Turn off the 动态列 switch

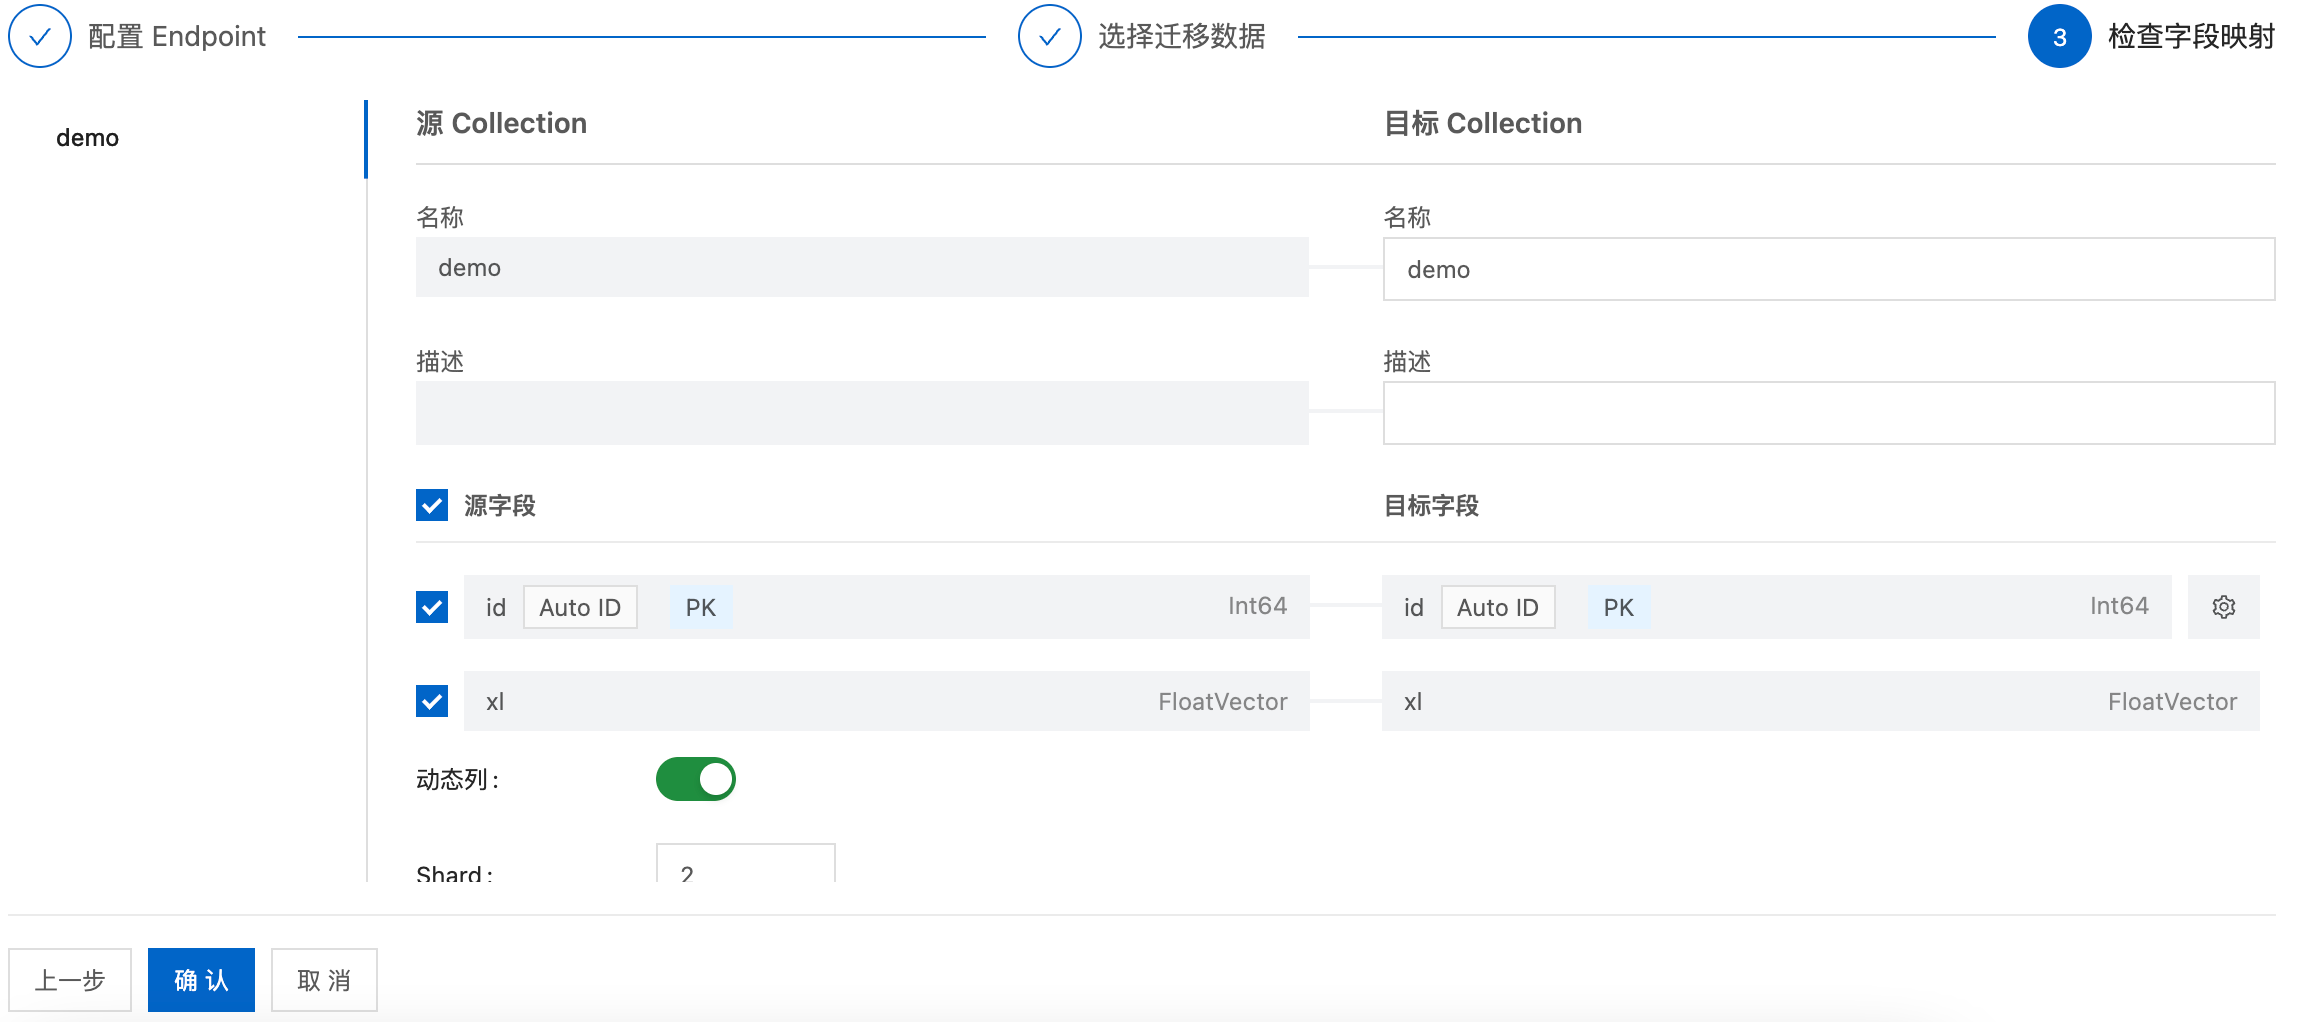695,779
